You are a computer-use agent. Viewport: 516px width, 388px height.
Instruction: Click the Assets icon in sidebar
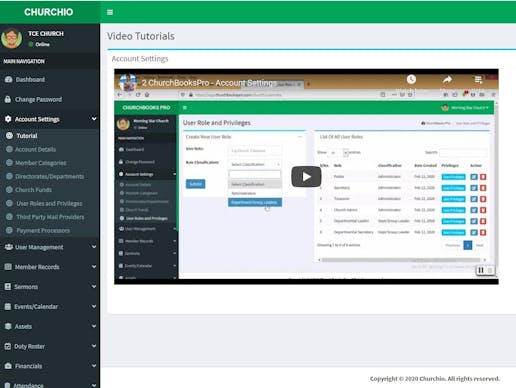(x=8, y=326)
